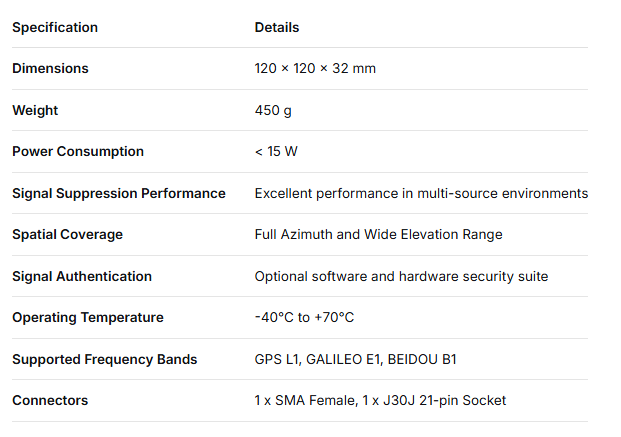Select the Power Consumption label
621x437 pixels.
point(78,151)
